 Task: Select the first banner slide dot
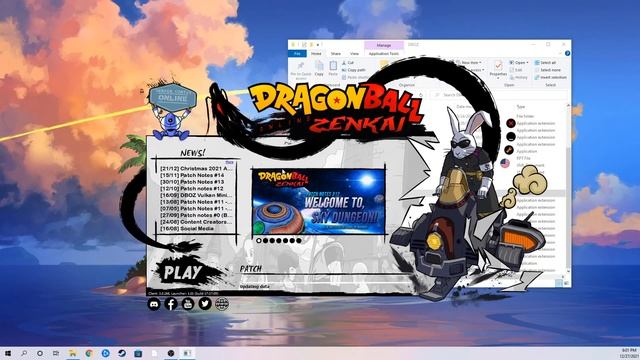(259, 240)
